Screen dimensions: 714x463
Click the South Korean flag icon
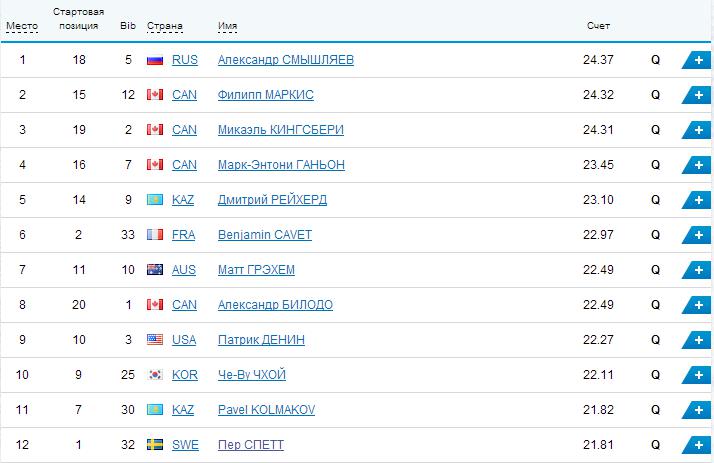click(155, 375)
